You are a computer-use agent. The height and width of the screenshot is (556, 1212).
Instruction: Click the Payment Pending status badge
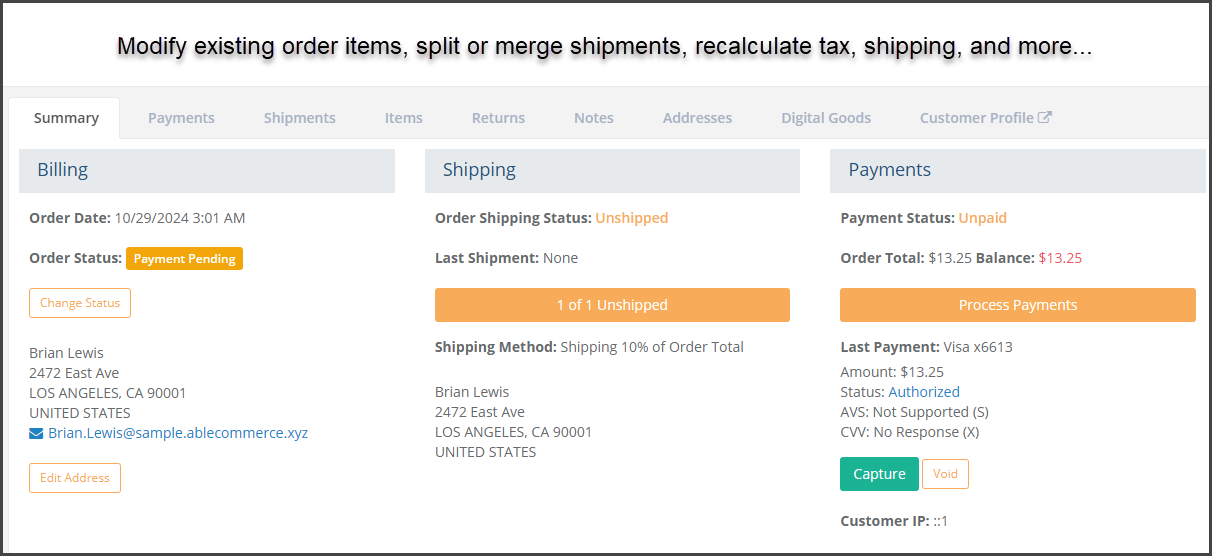point(184,259)
